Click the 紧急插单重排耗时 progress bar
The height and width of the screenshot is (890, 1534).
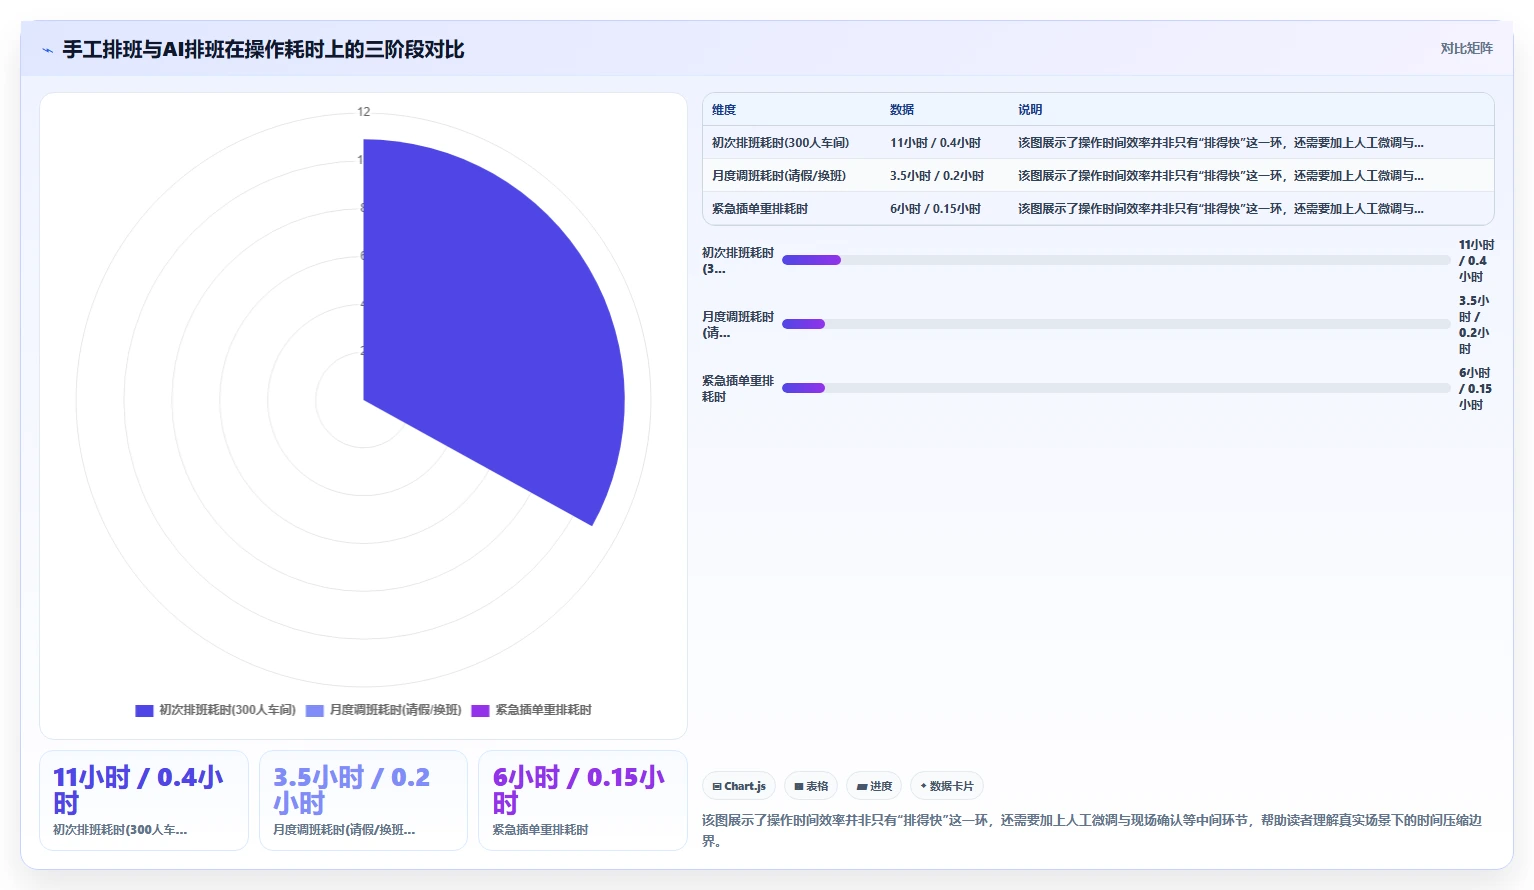point(1116,388)
